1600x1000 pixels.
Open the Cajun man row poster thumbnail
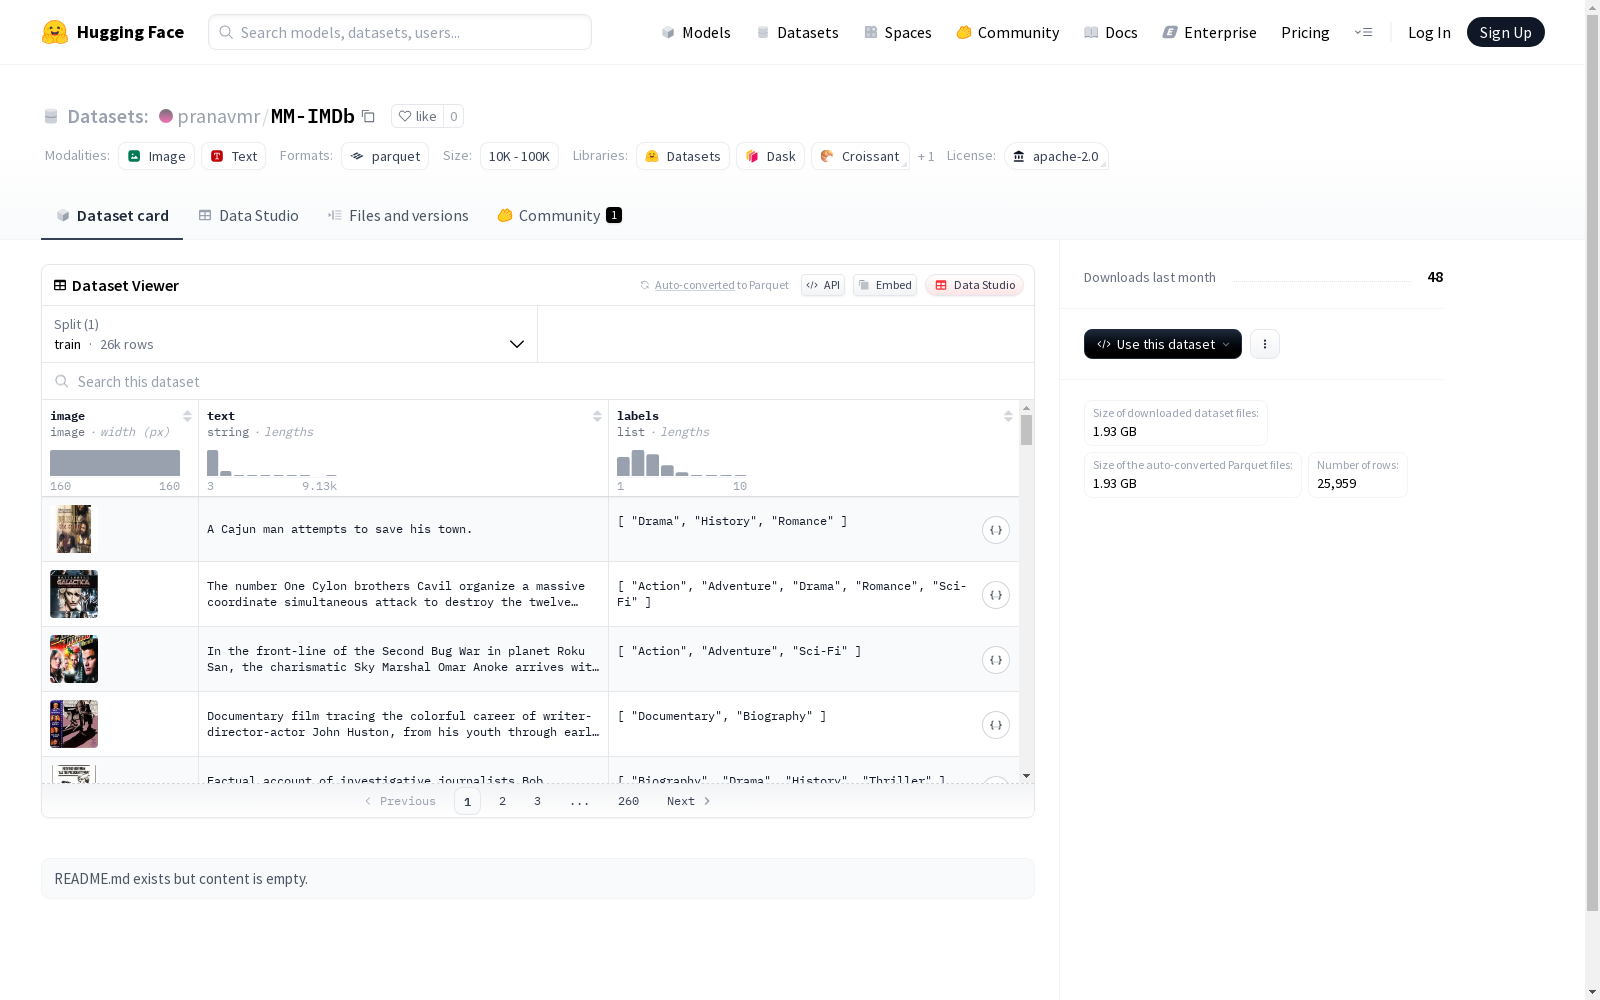coord(74,529)
